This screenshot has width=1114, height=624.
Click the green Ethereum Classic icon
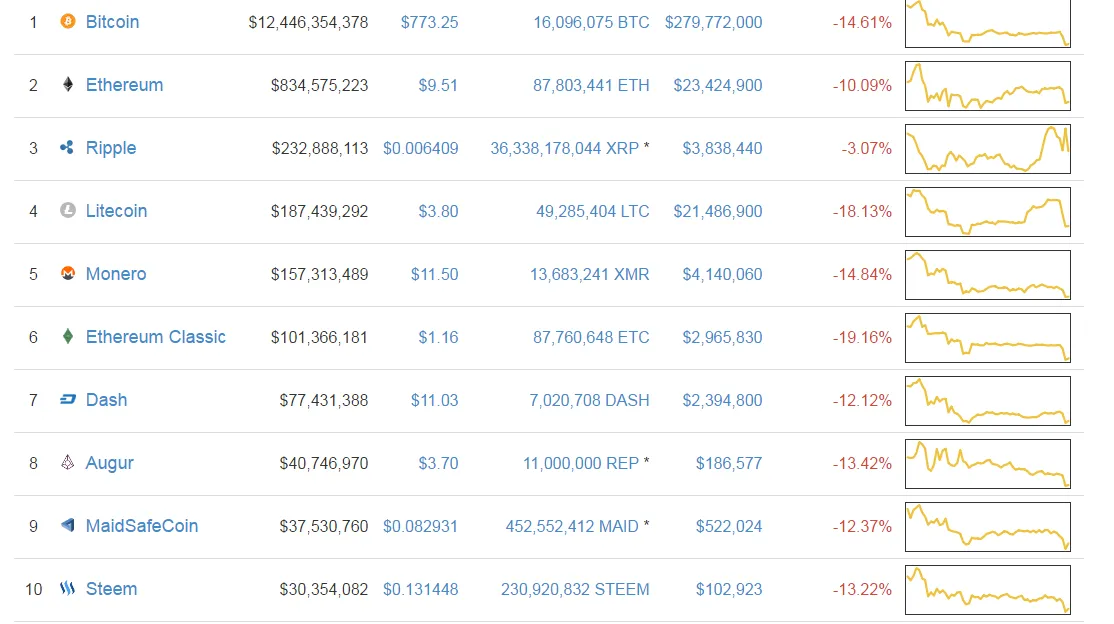click(x=67, y=336)
